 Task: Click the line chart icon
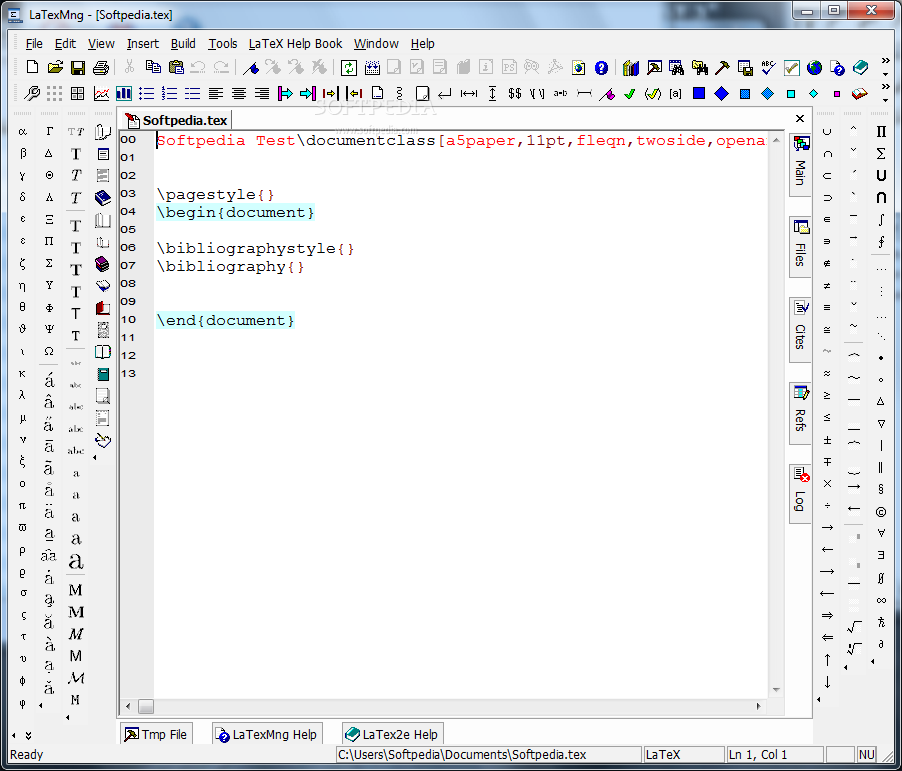coord(101,93)
